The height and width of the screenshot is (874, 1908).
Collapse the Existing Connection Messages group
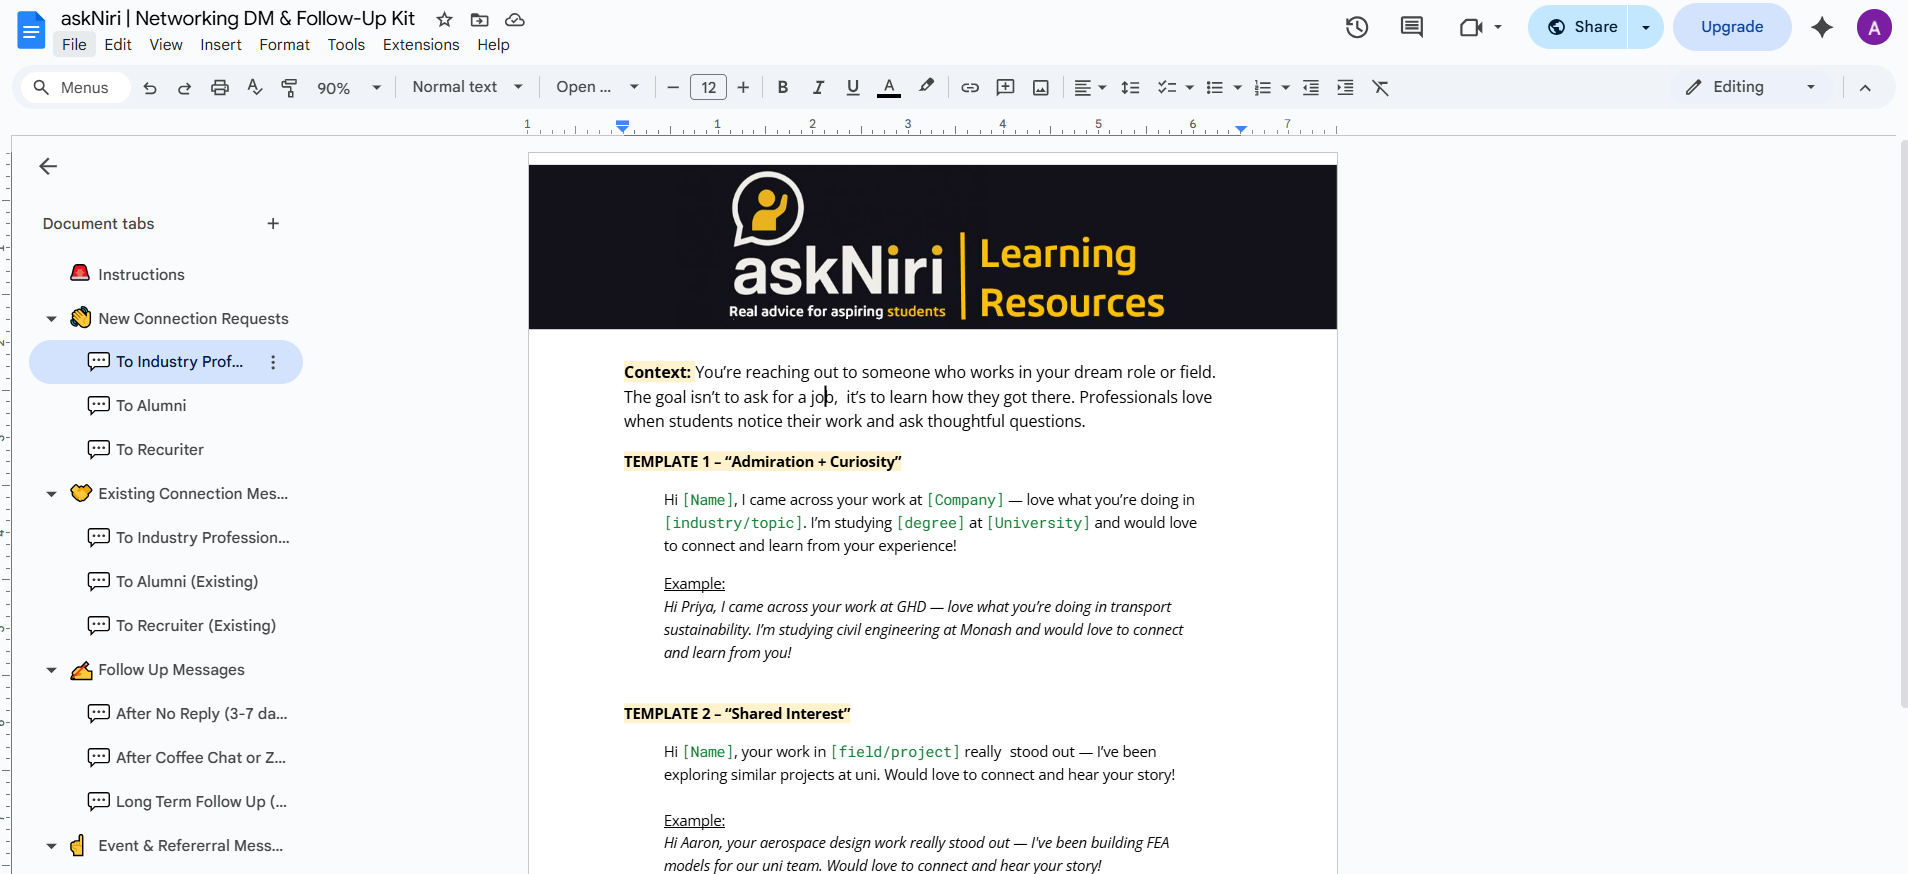tap(52, 494)
